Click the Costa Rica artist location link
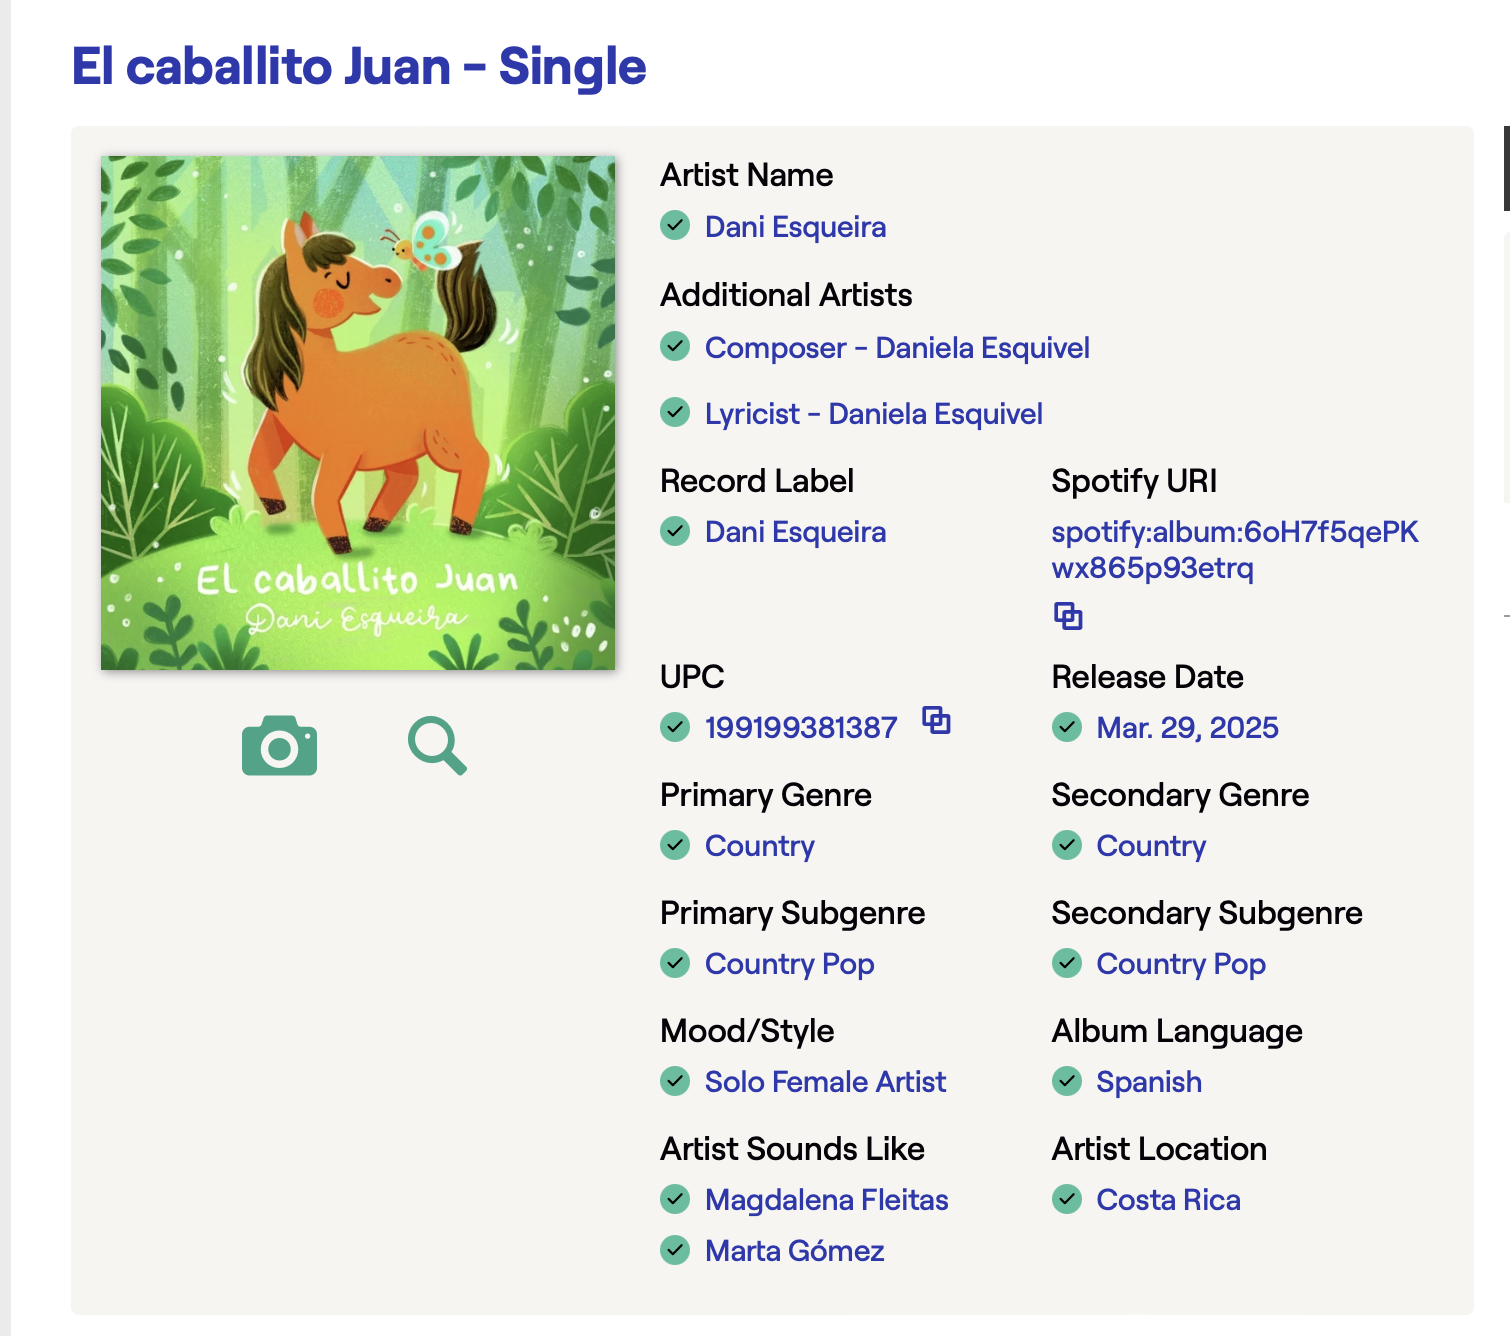Image resolution: width=1510 pixels, height=1336 pixels. point(1168,1200)
